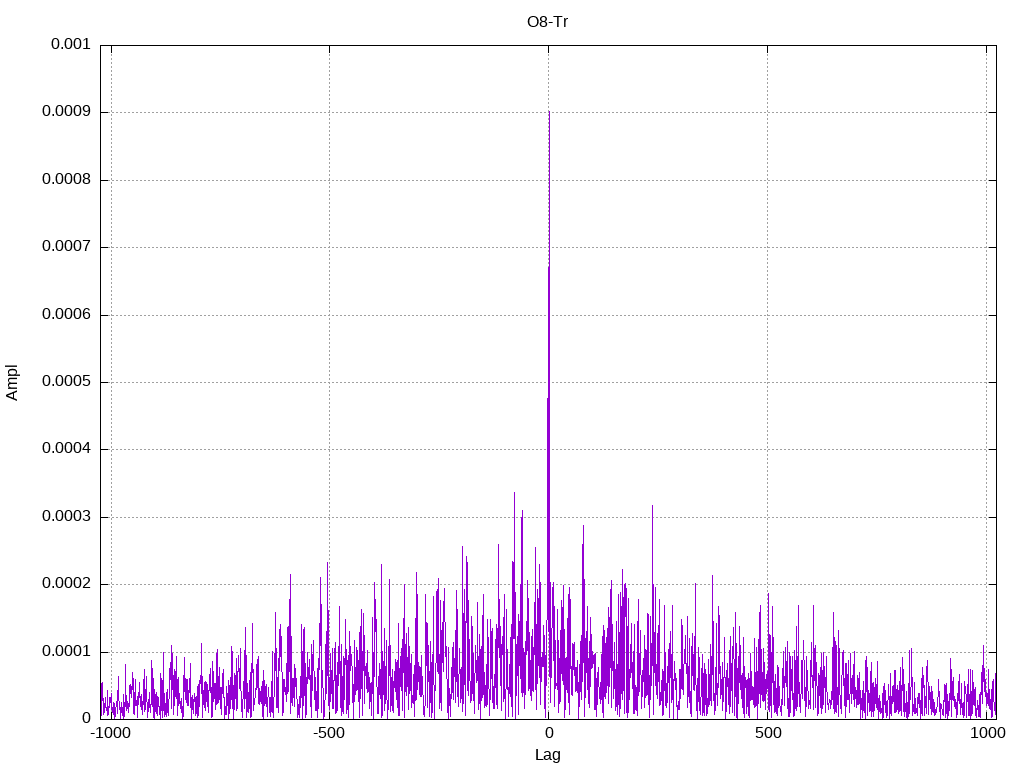Viewport: 1024px width, 768px height.
Task: Click the 0.0005 y-axis tick label
Action: tap(67, 381)
